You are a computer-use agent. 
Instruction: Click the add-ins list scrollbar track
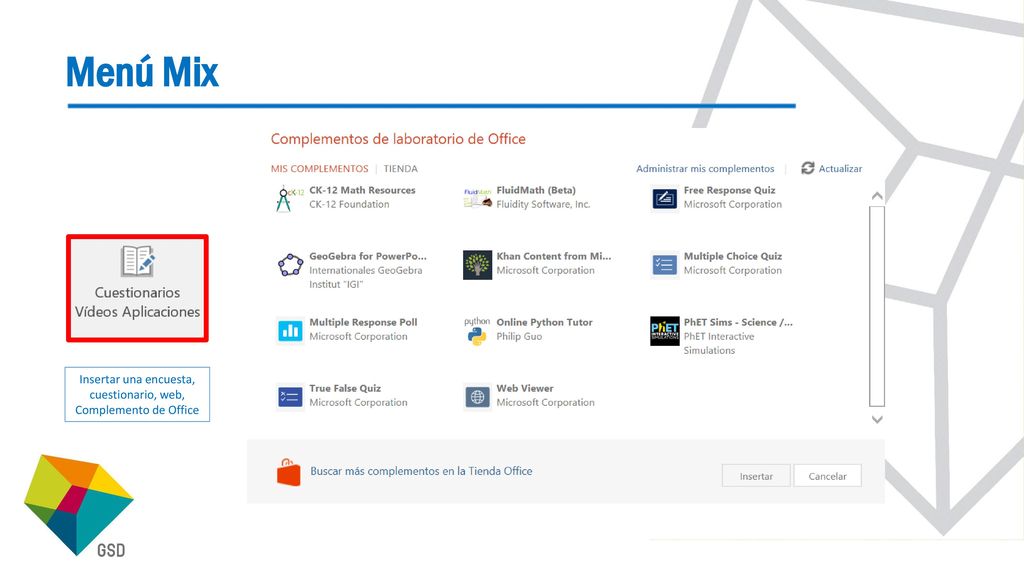877,306
